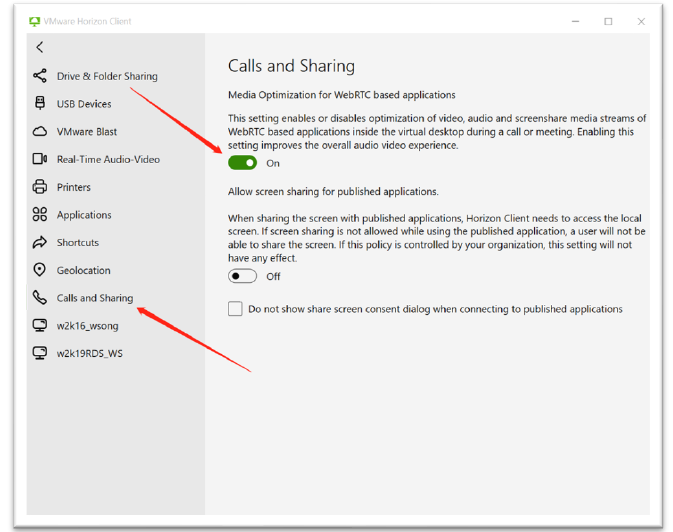This screenshot has width=673, height=532.
Task: Select the Printers icon in sidebar
Action: click(40, 187)
